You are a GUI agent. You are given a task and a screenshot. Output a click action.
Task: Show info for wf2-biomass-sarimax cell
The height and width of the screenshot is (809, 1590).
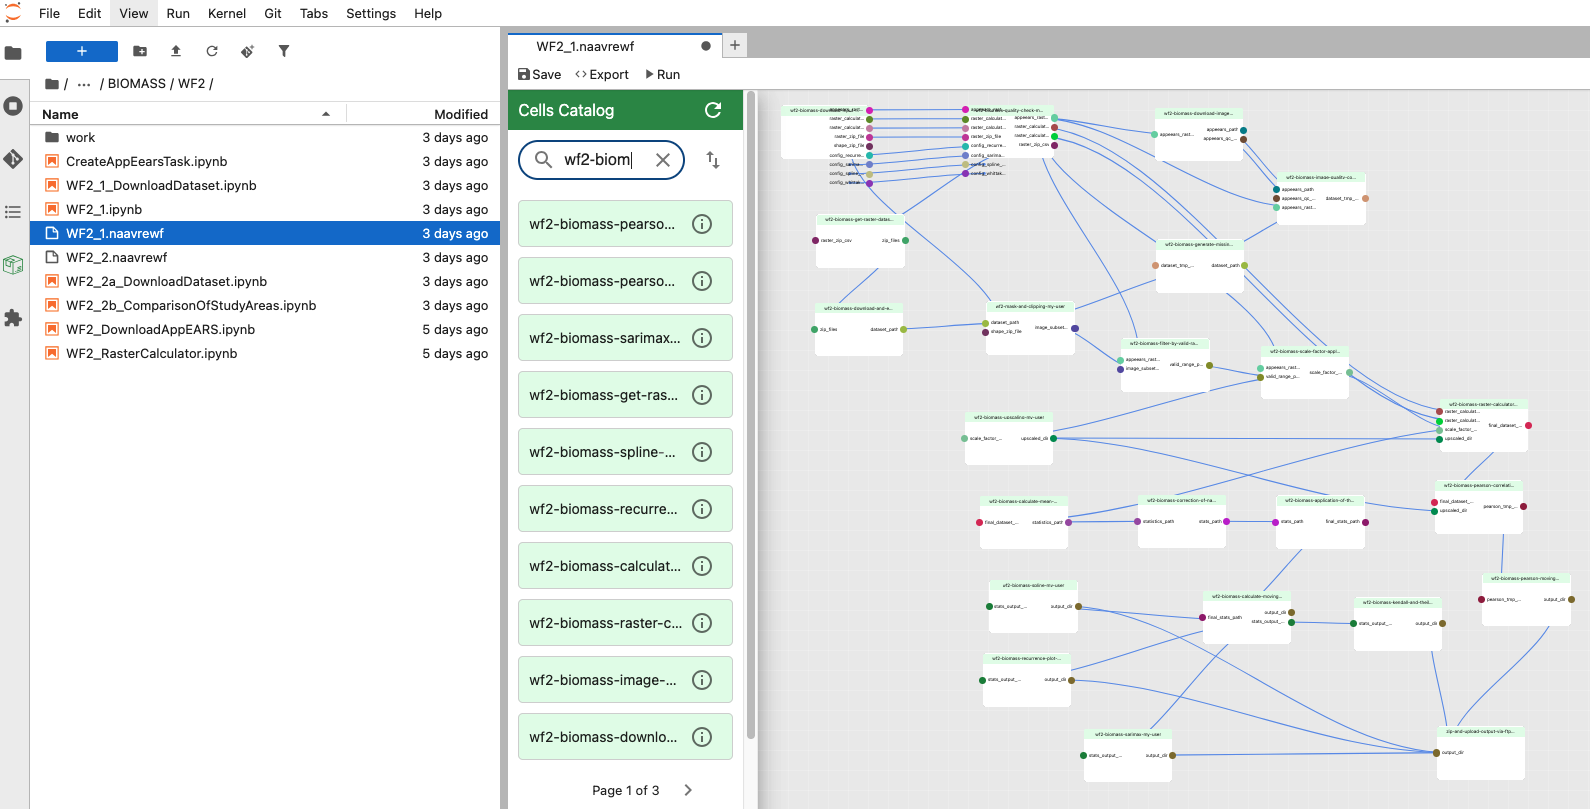(702, 338)
